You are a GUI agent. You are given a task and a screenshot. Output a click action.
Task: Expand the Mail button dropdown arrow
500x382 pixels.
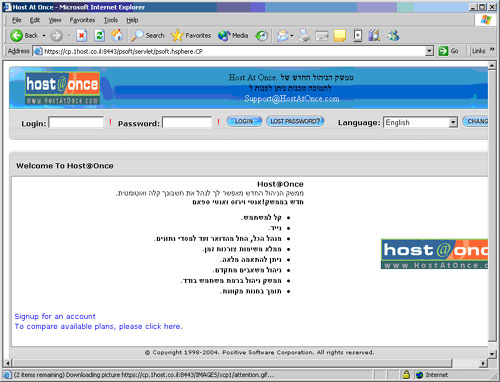tap(292, 36)
